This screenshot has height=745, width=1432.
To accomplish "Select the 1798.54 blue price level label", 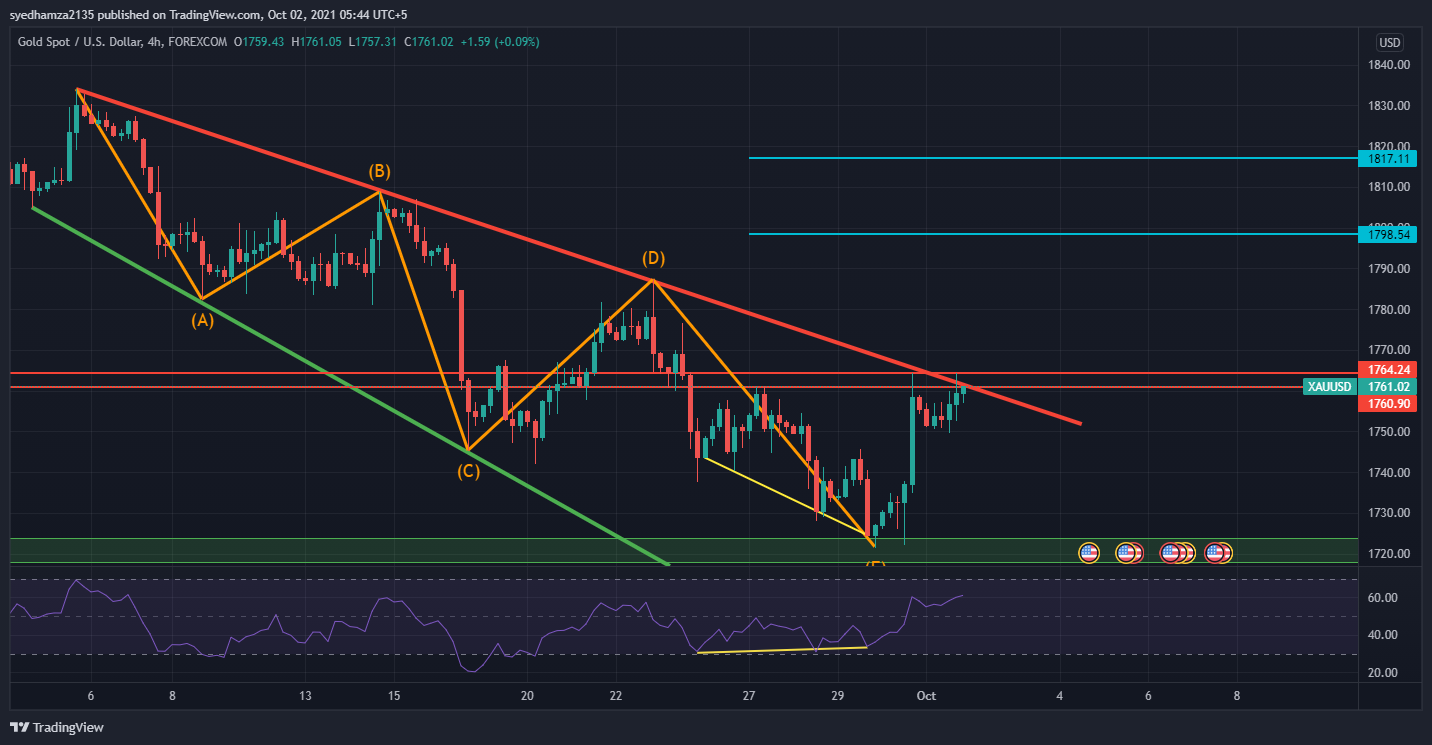I will pos(1387,234).
